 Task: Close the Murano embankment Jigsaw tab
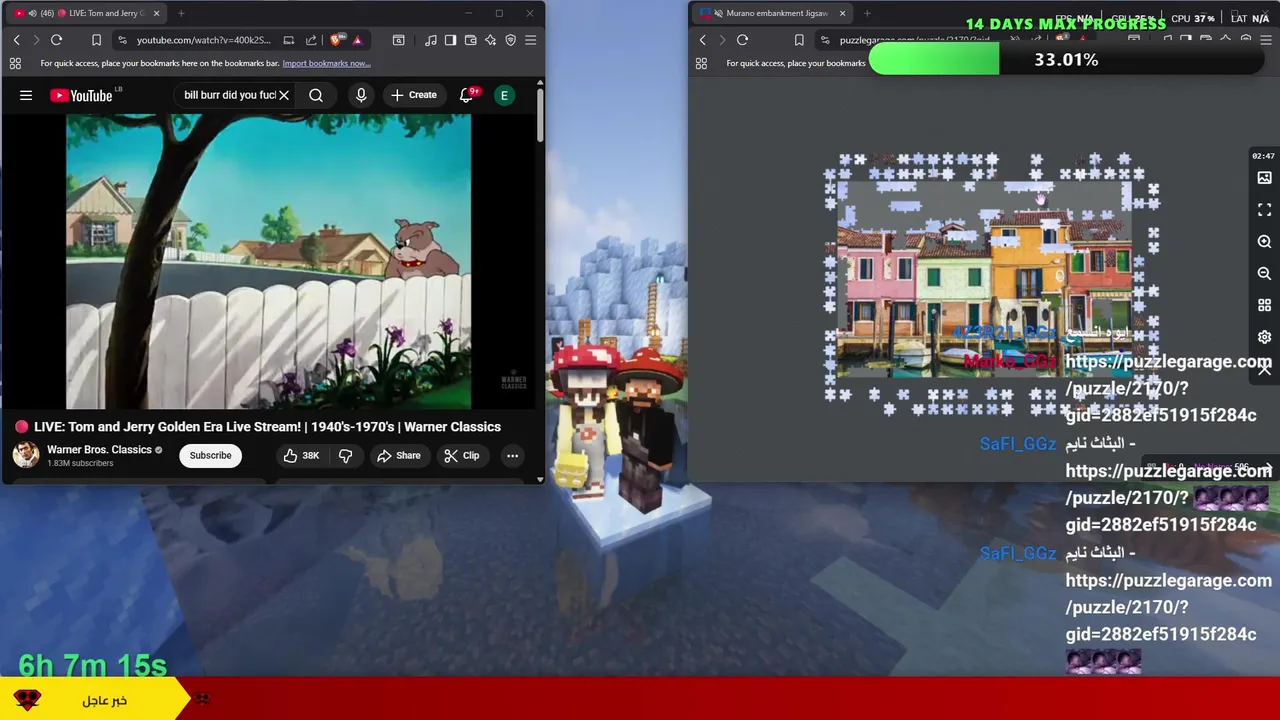(x=842, y=13)
